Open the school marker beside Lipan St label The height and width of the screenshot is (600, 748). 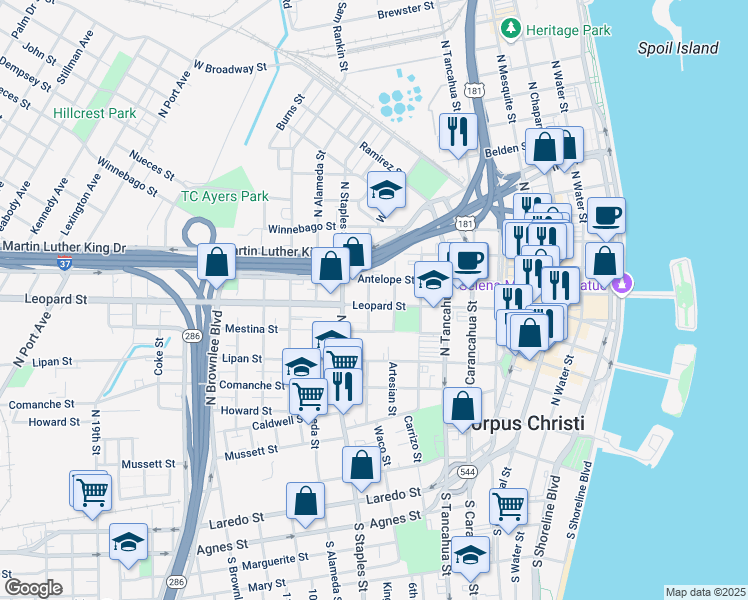click(301, 367)
